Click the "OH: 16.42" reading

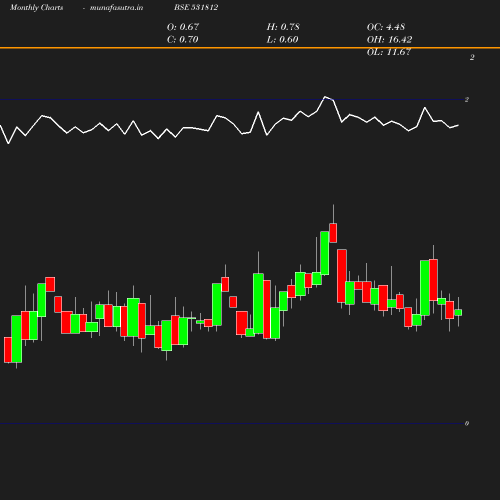[x=389, y=40]
